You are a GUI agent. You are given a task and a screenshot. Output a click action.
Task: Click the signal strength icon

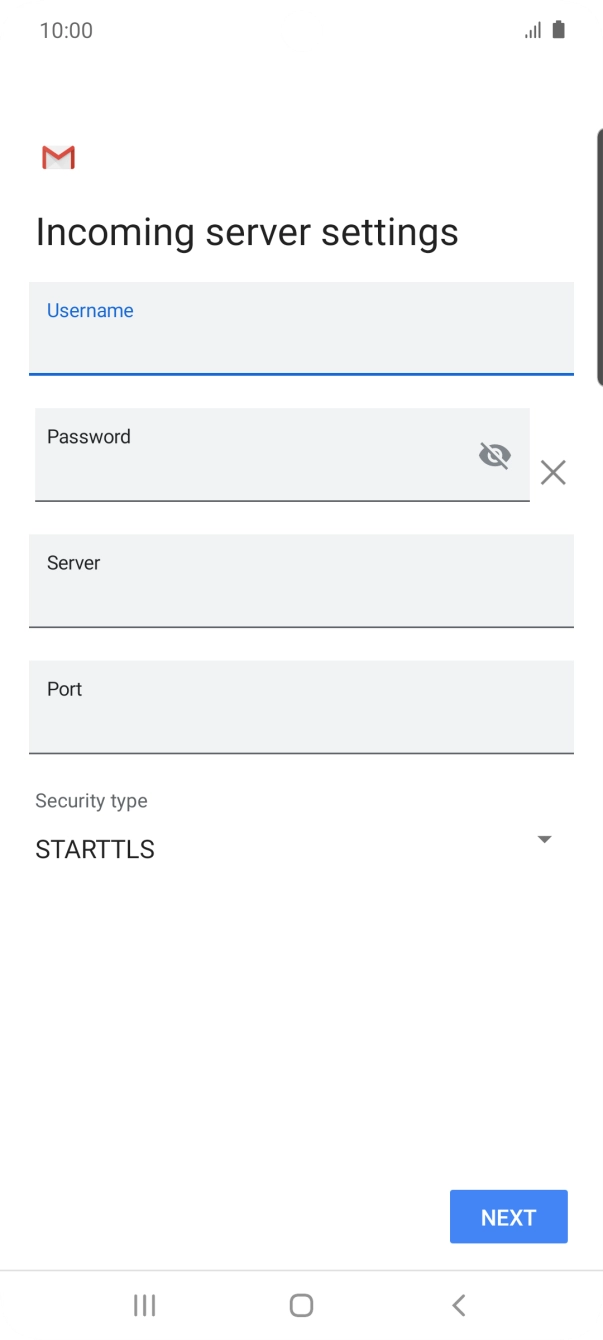coord(531,30)
